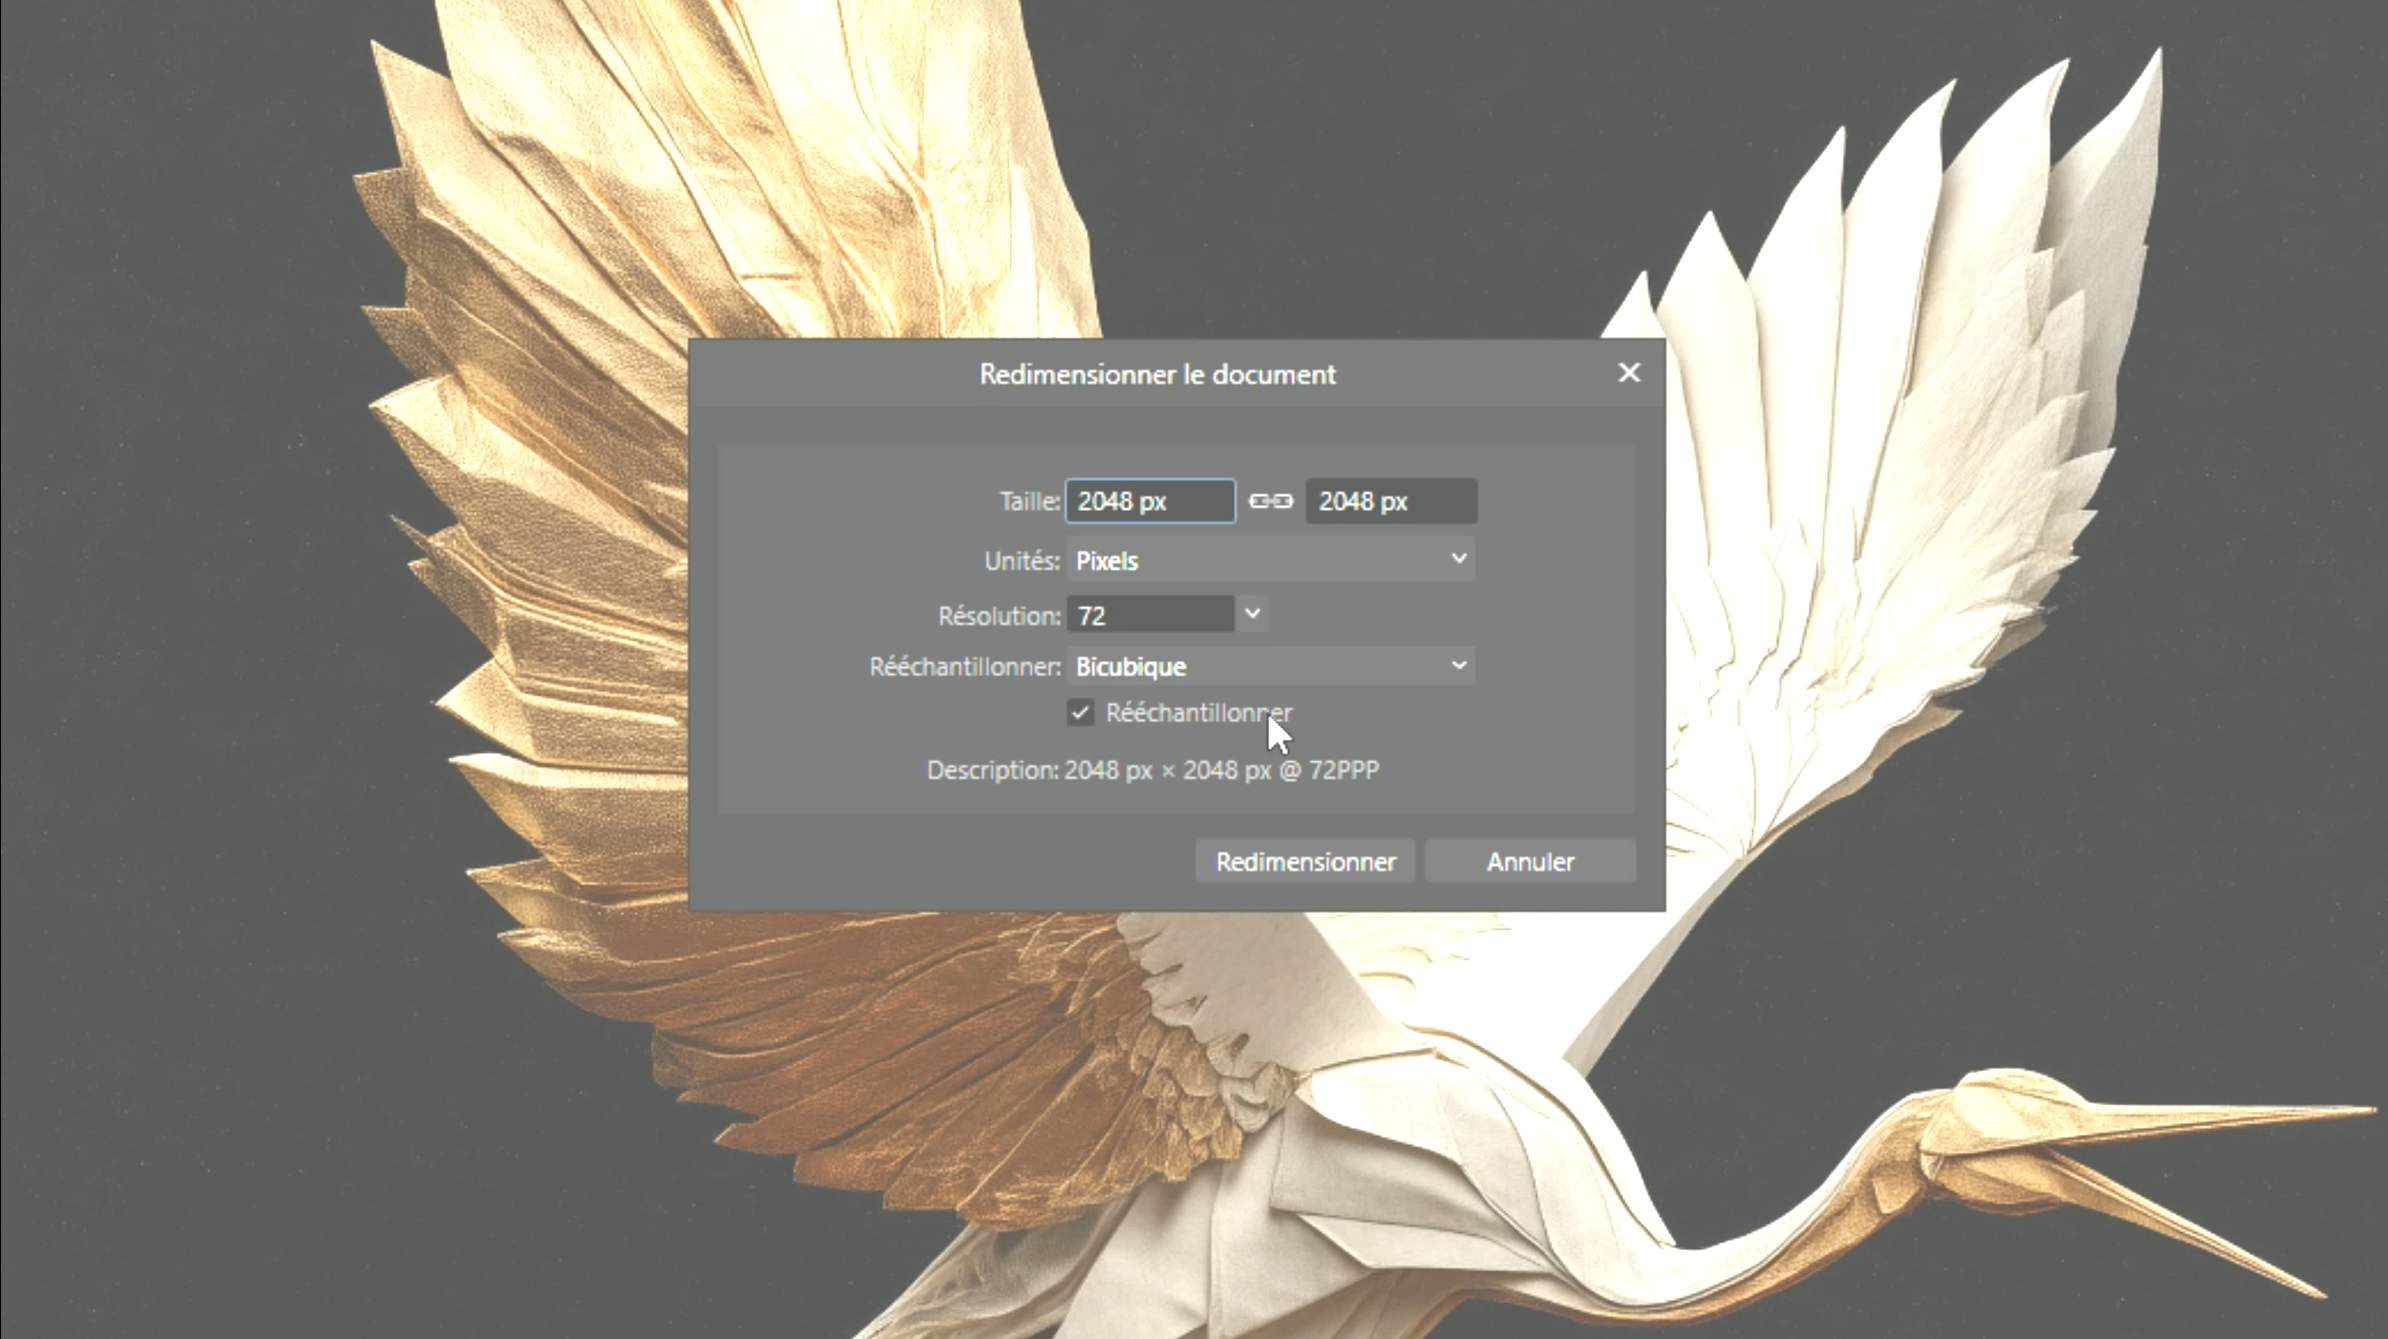Click the Unités label

tap(1020, 561)
